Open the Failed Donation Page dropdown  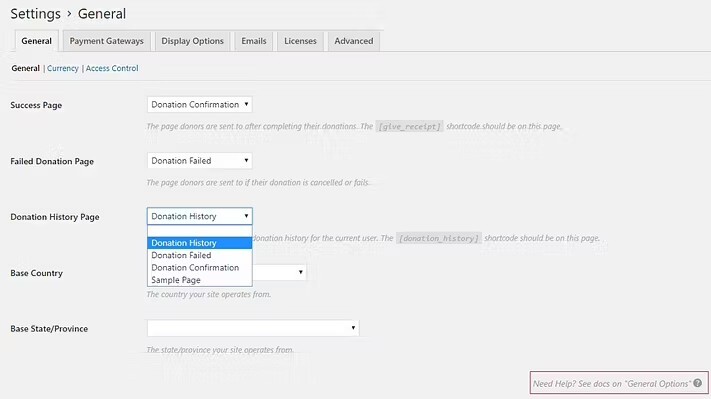point(200,161)
